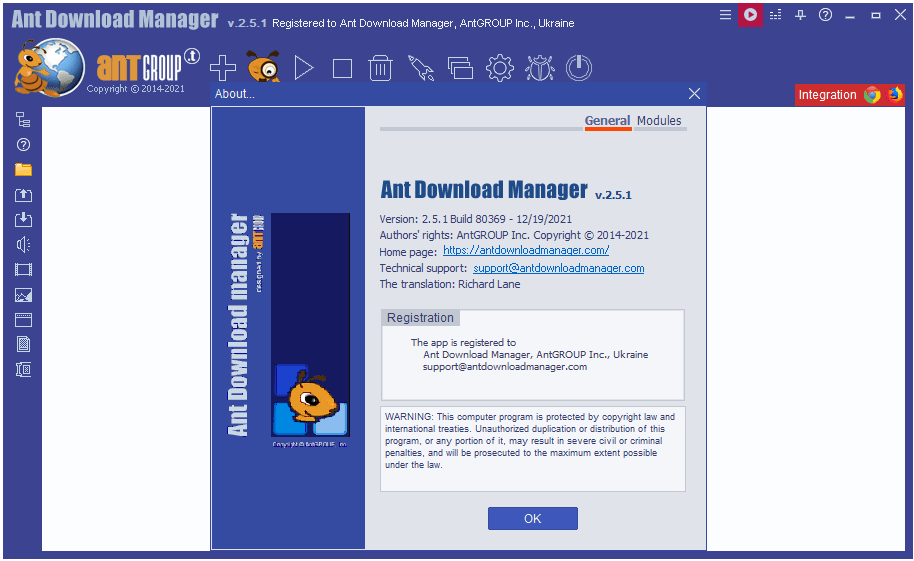This screenshot has height=561, width=914.
Task: Click the Firefox integration icon
Action: tap(894, 94)
